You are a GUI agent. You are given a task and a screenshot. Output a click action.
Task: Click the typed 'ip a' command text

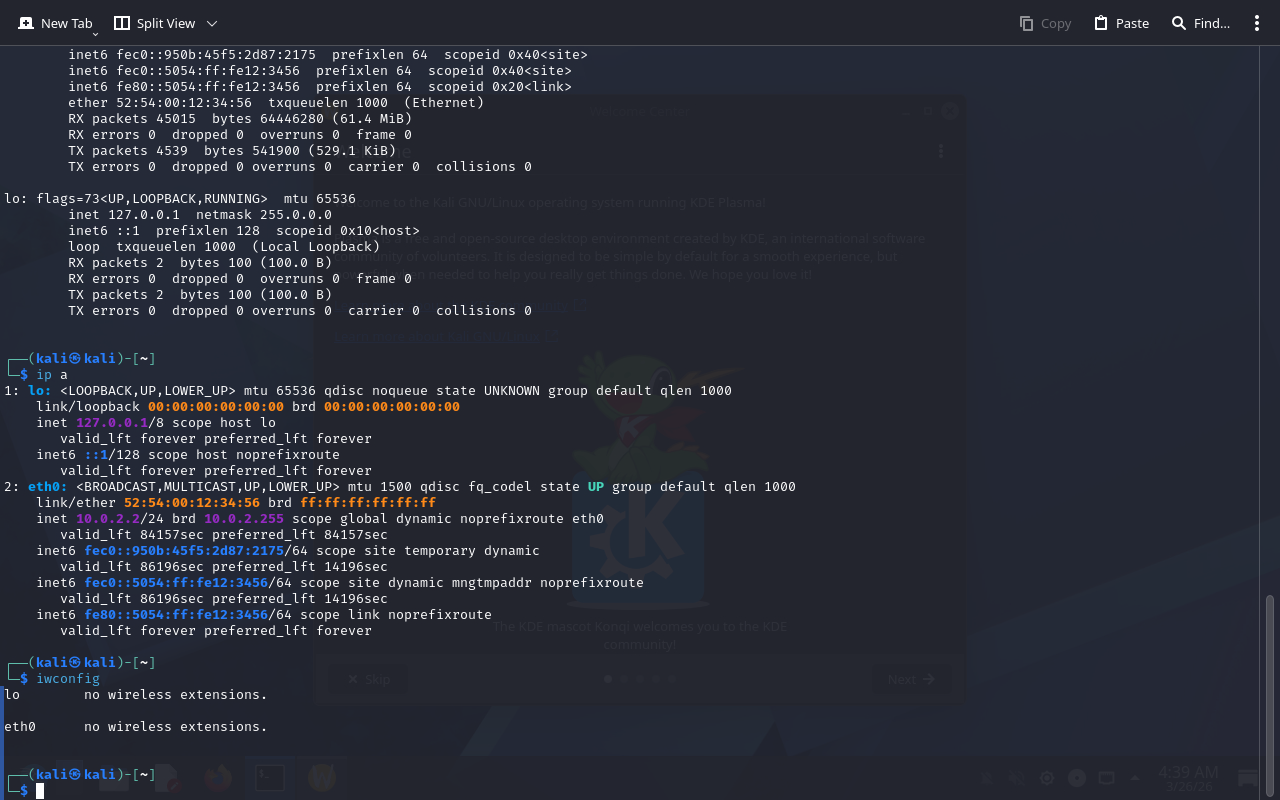coord(52,375)
